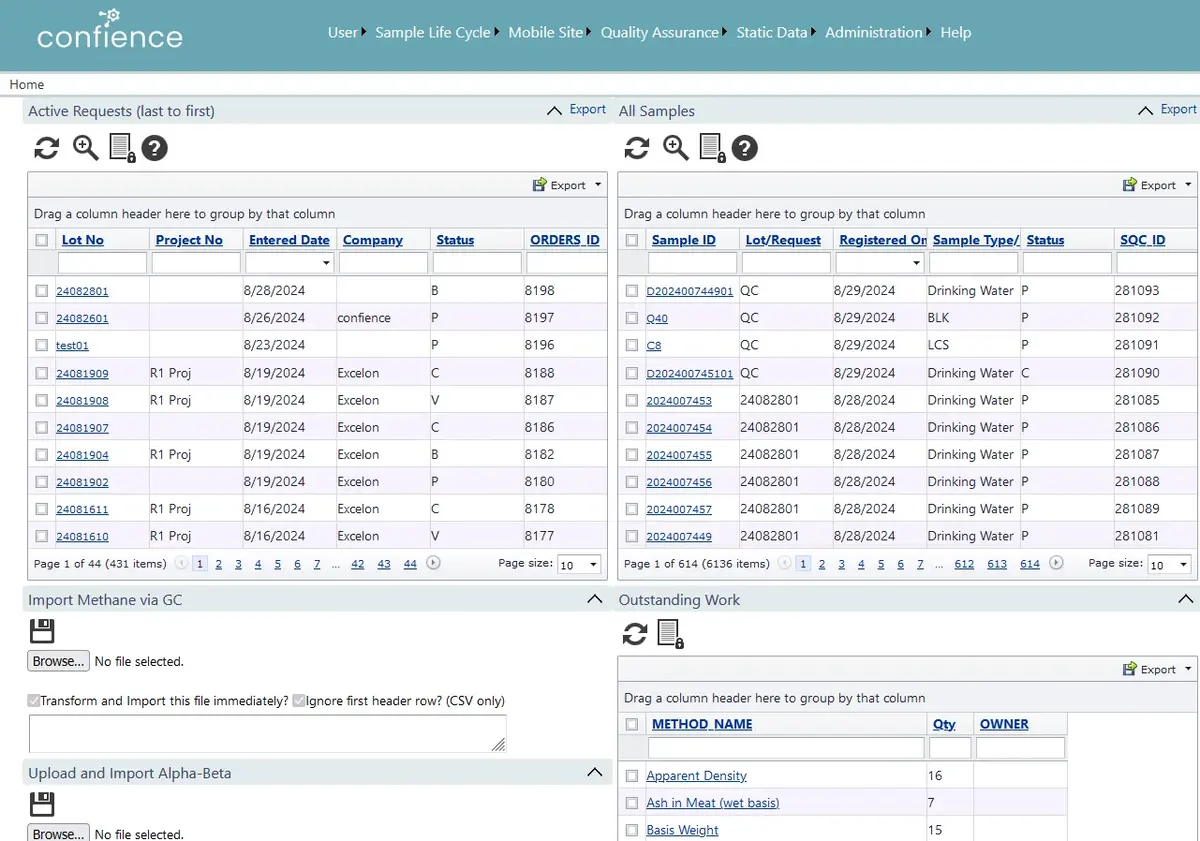Collapse the Import Methane via GC panel
The width and height of the screenshot is (1200, 841).
(x=594, y=599)
